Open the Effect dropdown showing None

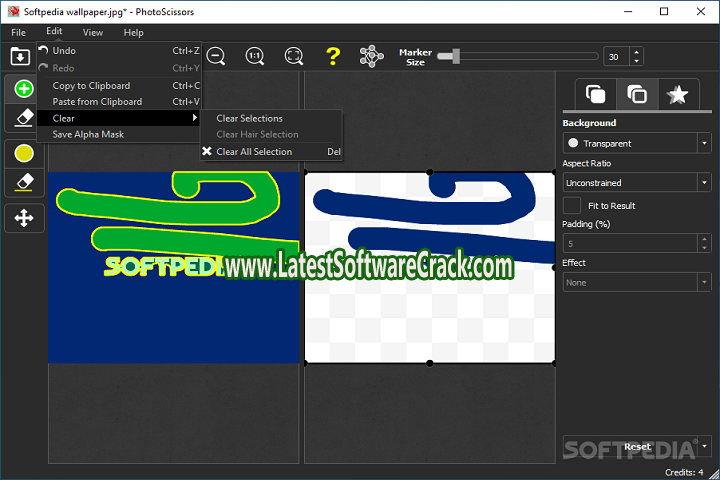636,283
